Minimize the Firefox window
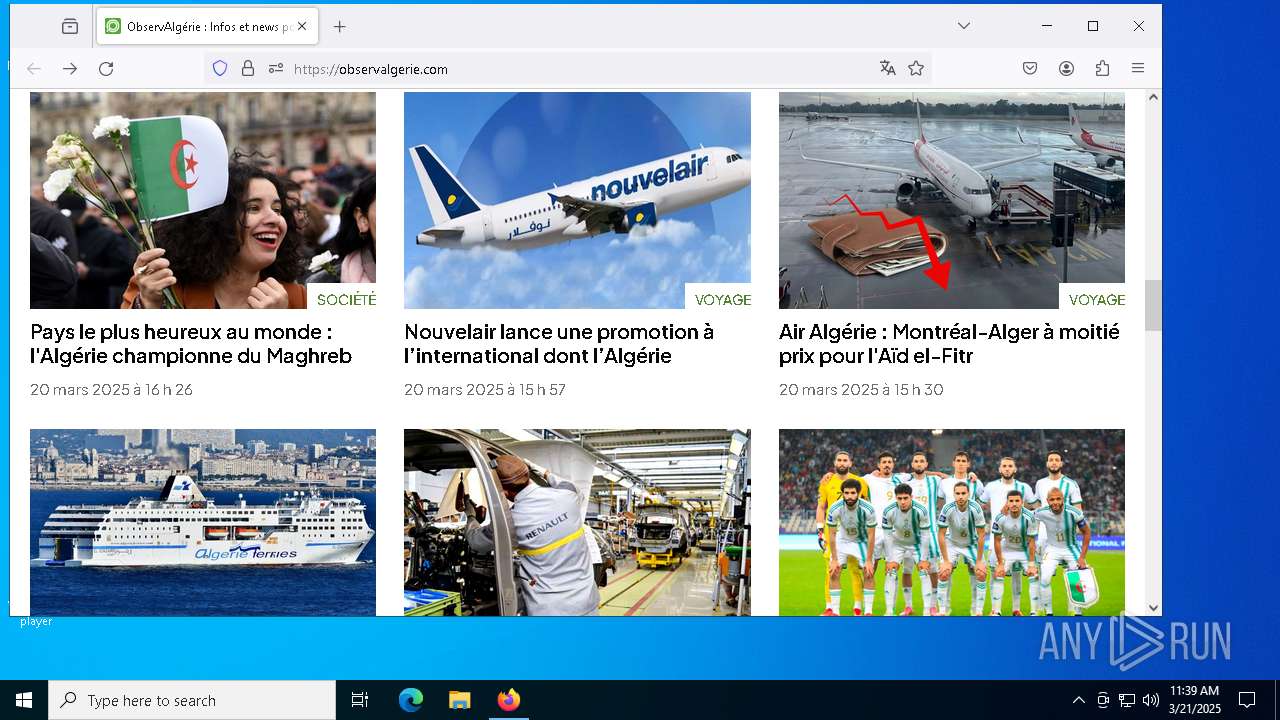 coord(1047,26)
